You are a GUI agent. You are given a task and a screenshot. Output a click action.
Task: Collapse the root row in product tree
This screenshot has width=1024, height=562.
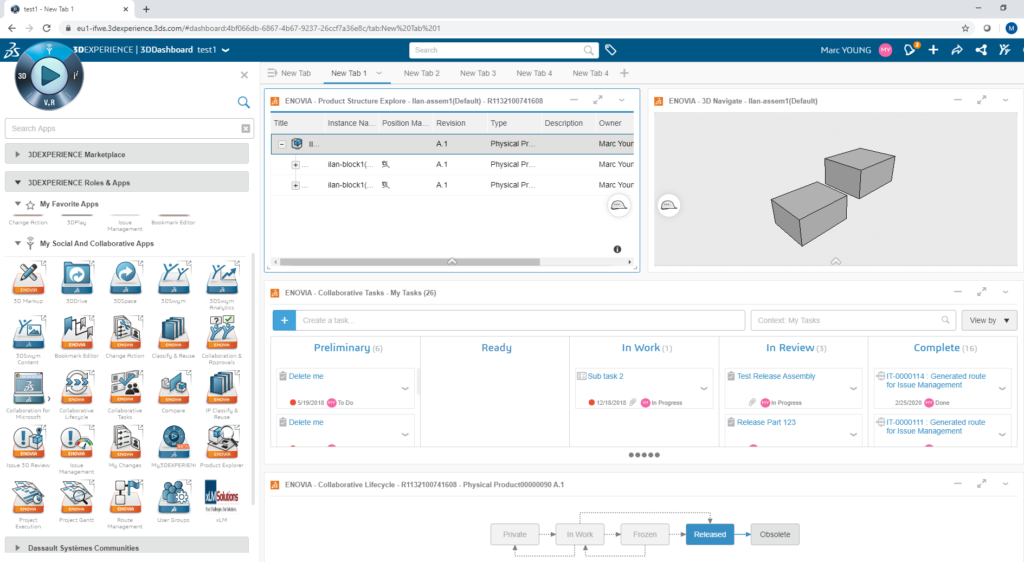coord(282,144)
